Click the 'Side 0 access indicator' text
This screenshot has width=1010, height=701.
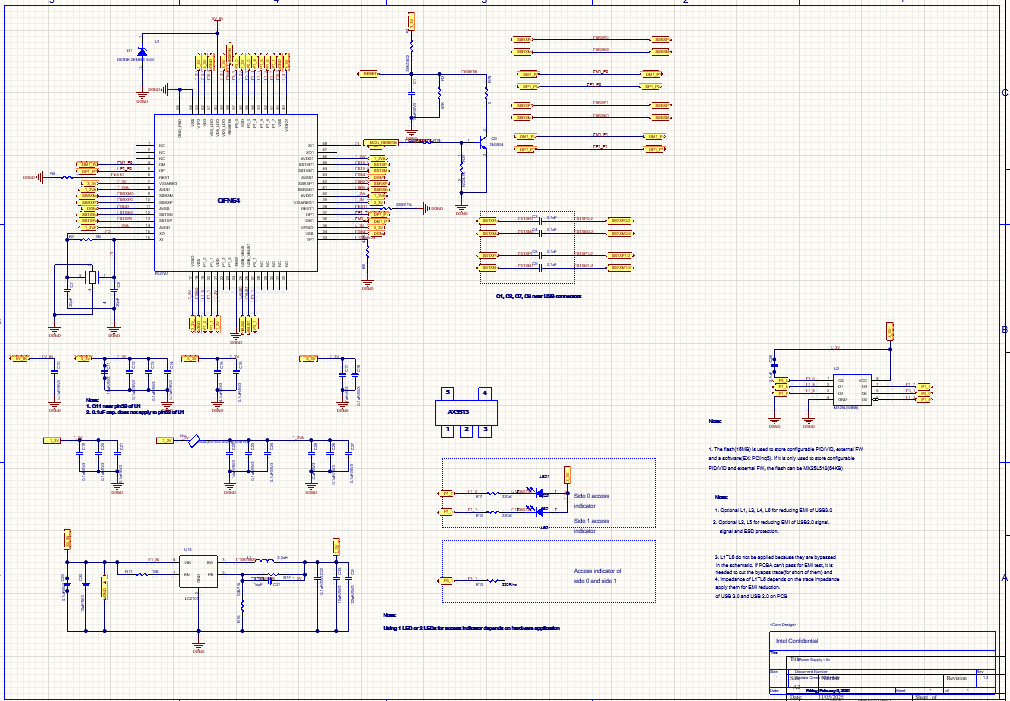(591, 501)
